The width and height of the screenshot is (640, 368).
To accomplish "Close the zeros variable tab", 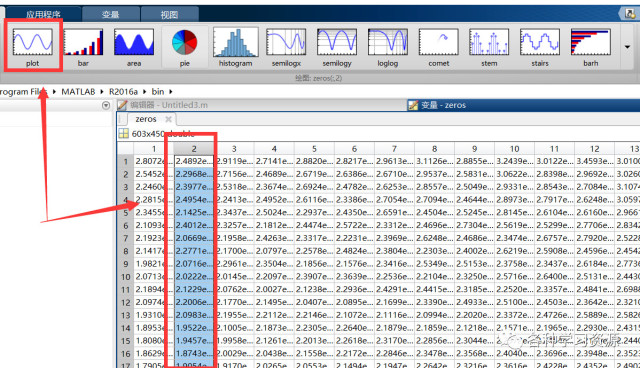I will coord(169,119).
